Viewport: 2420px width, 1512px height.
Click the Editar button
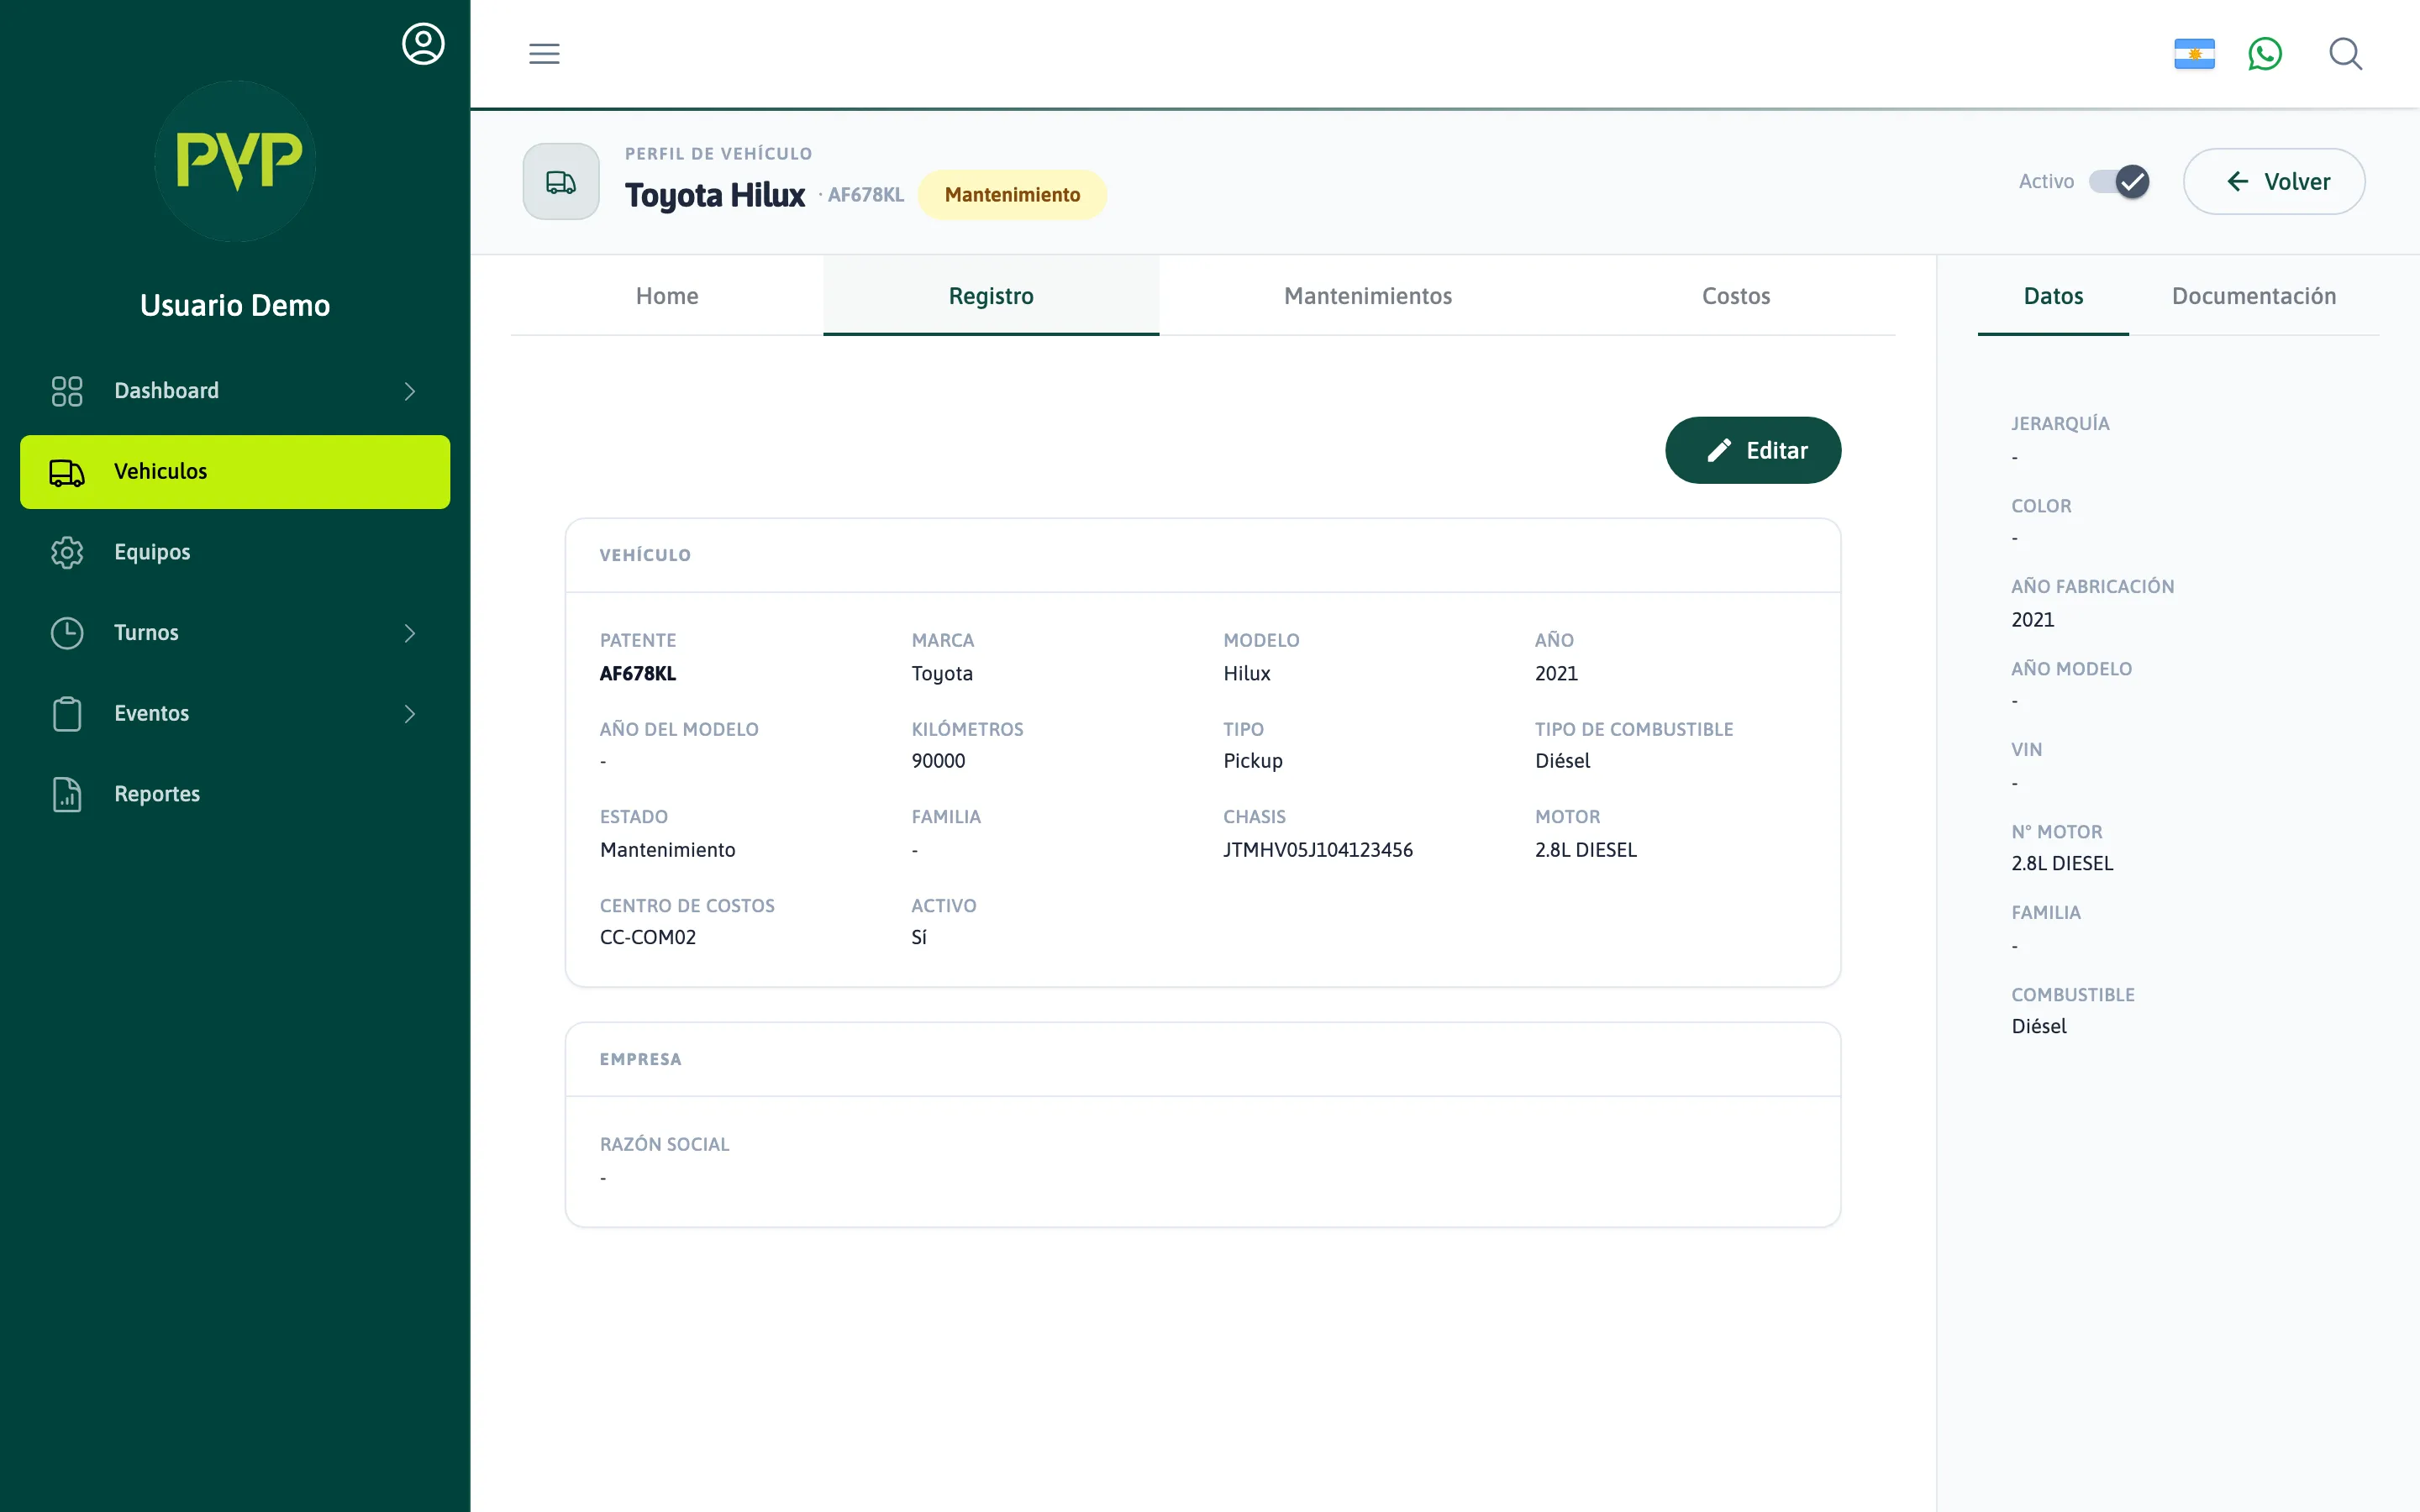pos(1753,451)
